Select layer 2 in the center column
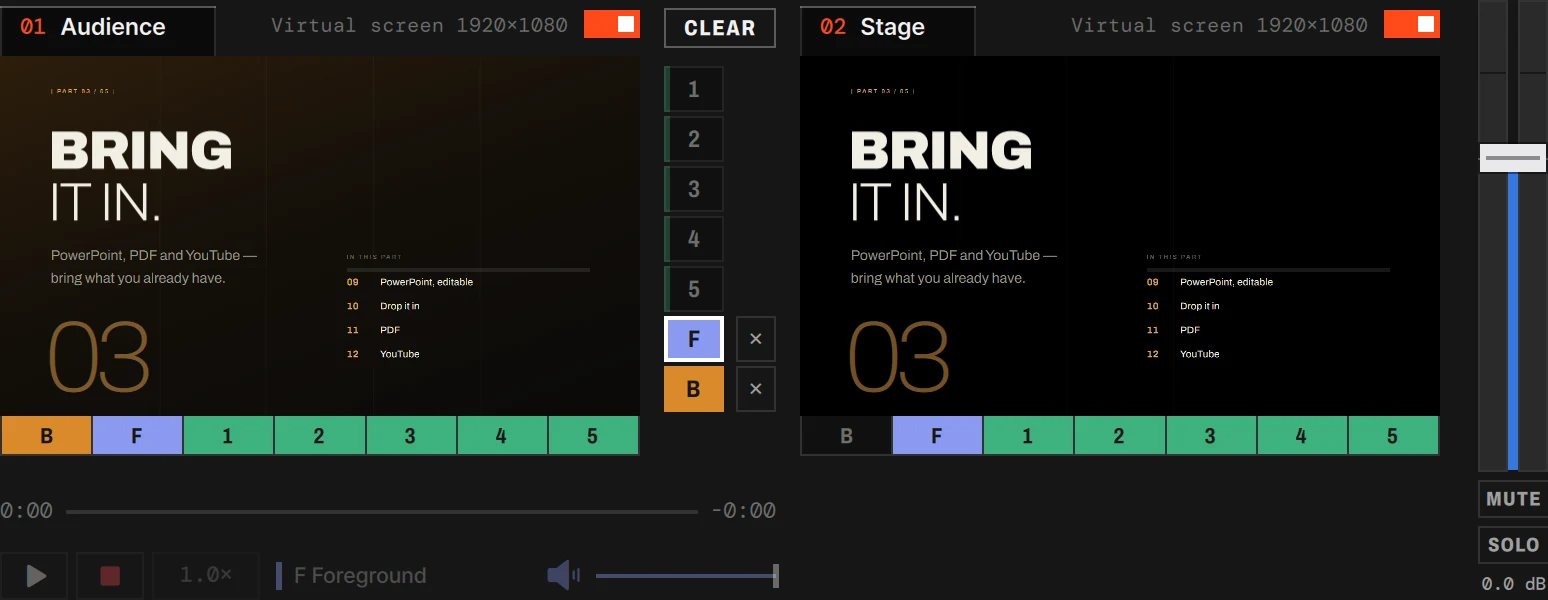 (x=694, y=139)
